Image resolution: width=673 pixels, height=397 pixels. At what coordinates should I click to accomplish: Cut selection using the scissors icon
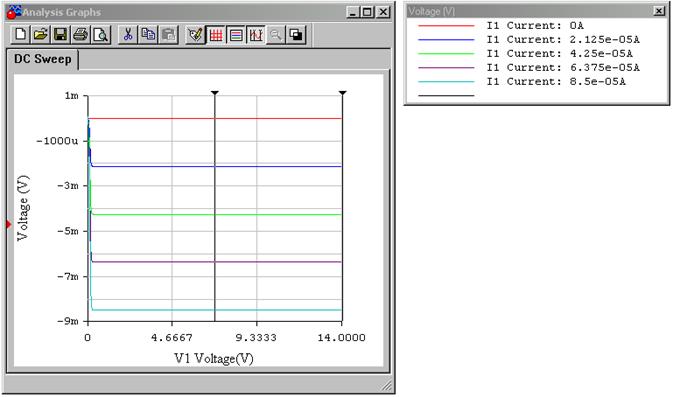point(127,35)
